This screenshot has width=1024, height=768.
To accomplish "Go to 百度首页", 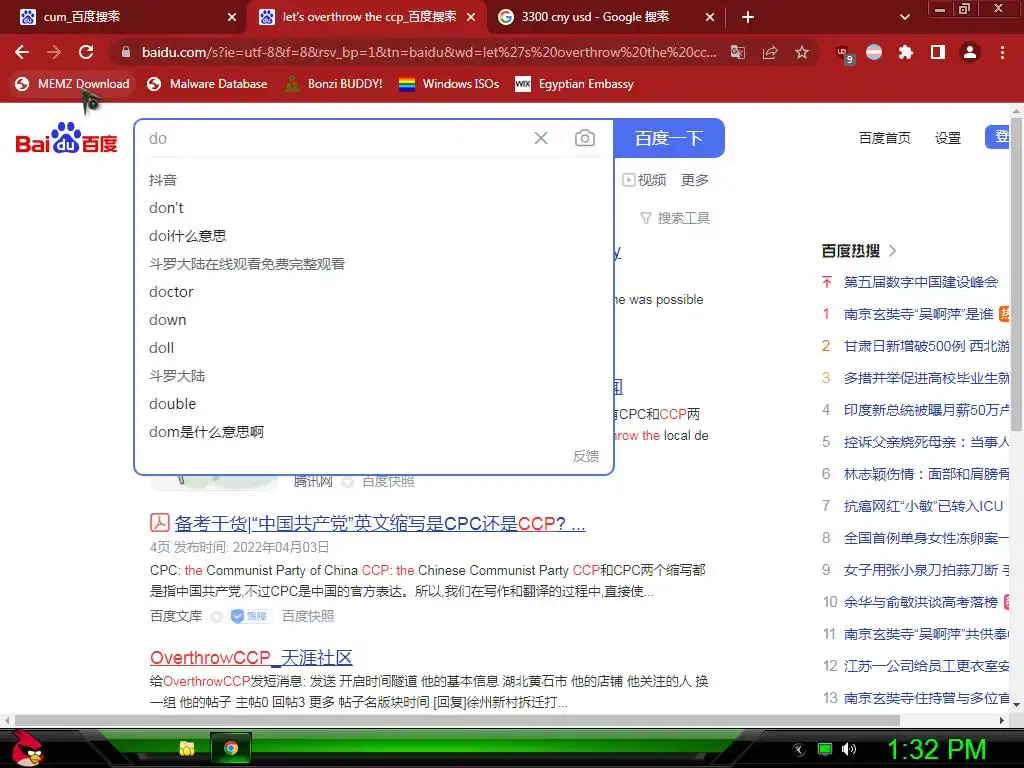I will coord(885,138).
